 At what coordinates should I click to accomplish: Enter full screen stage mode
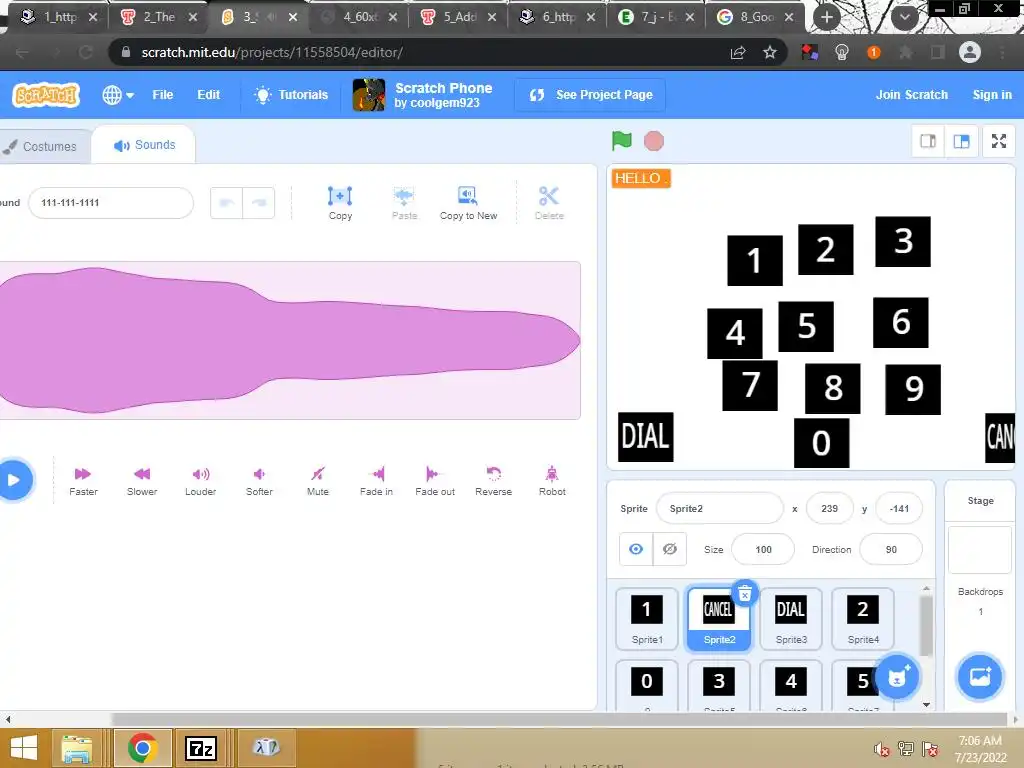[999, 141]
